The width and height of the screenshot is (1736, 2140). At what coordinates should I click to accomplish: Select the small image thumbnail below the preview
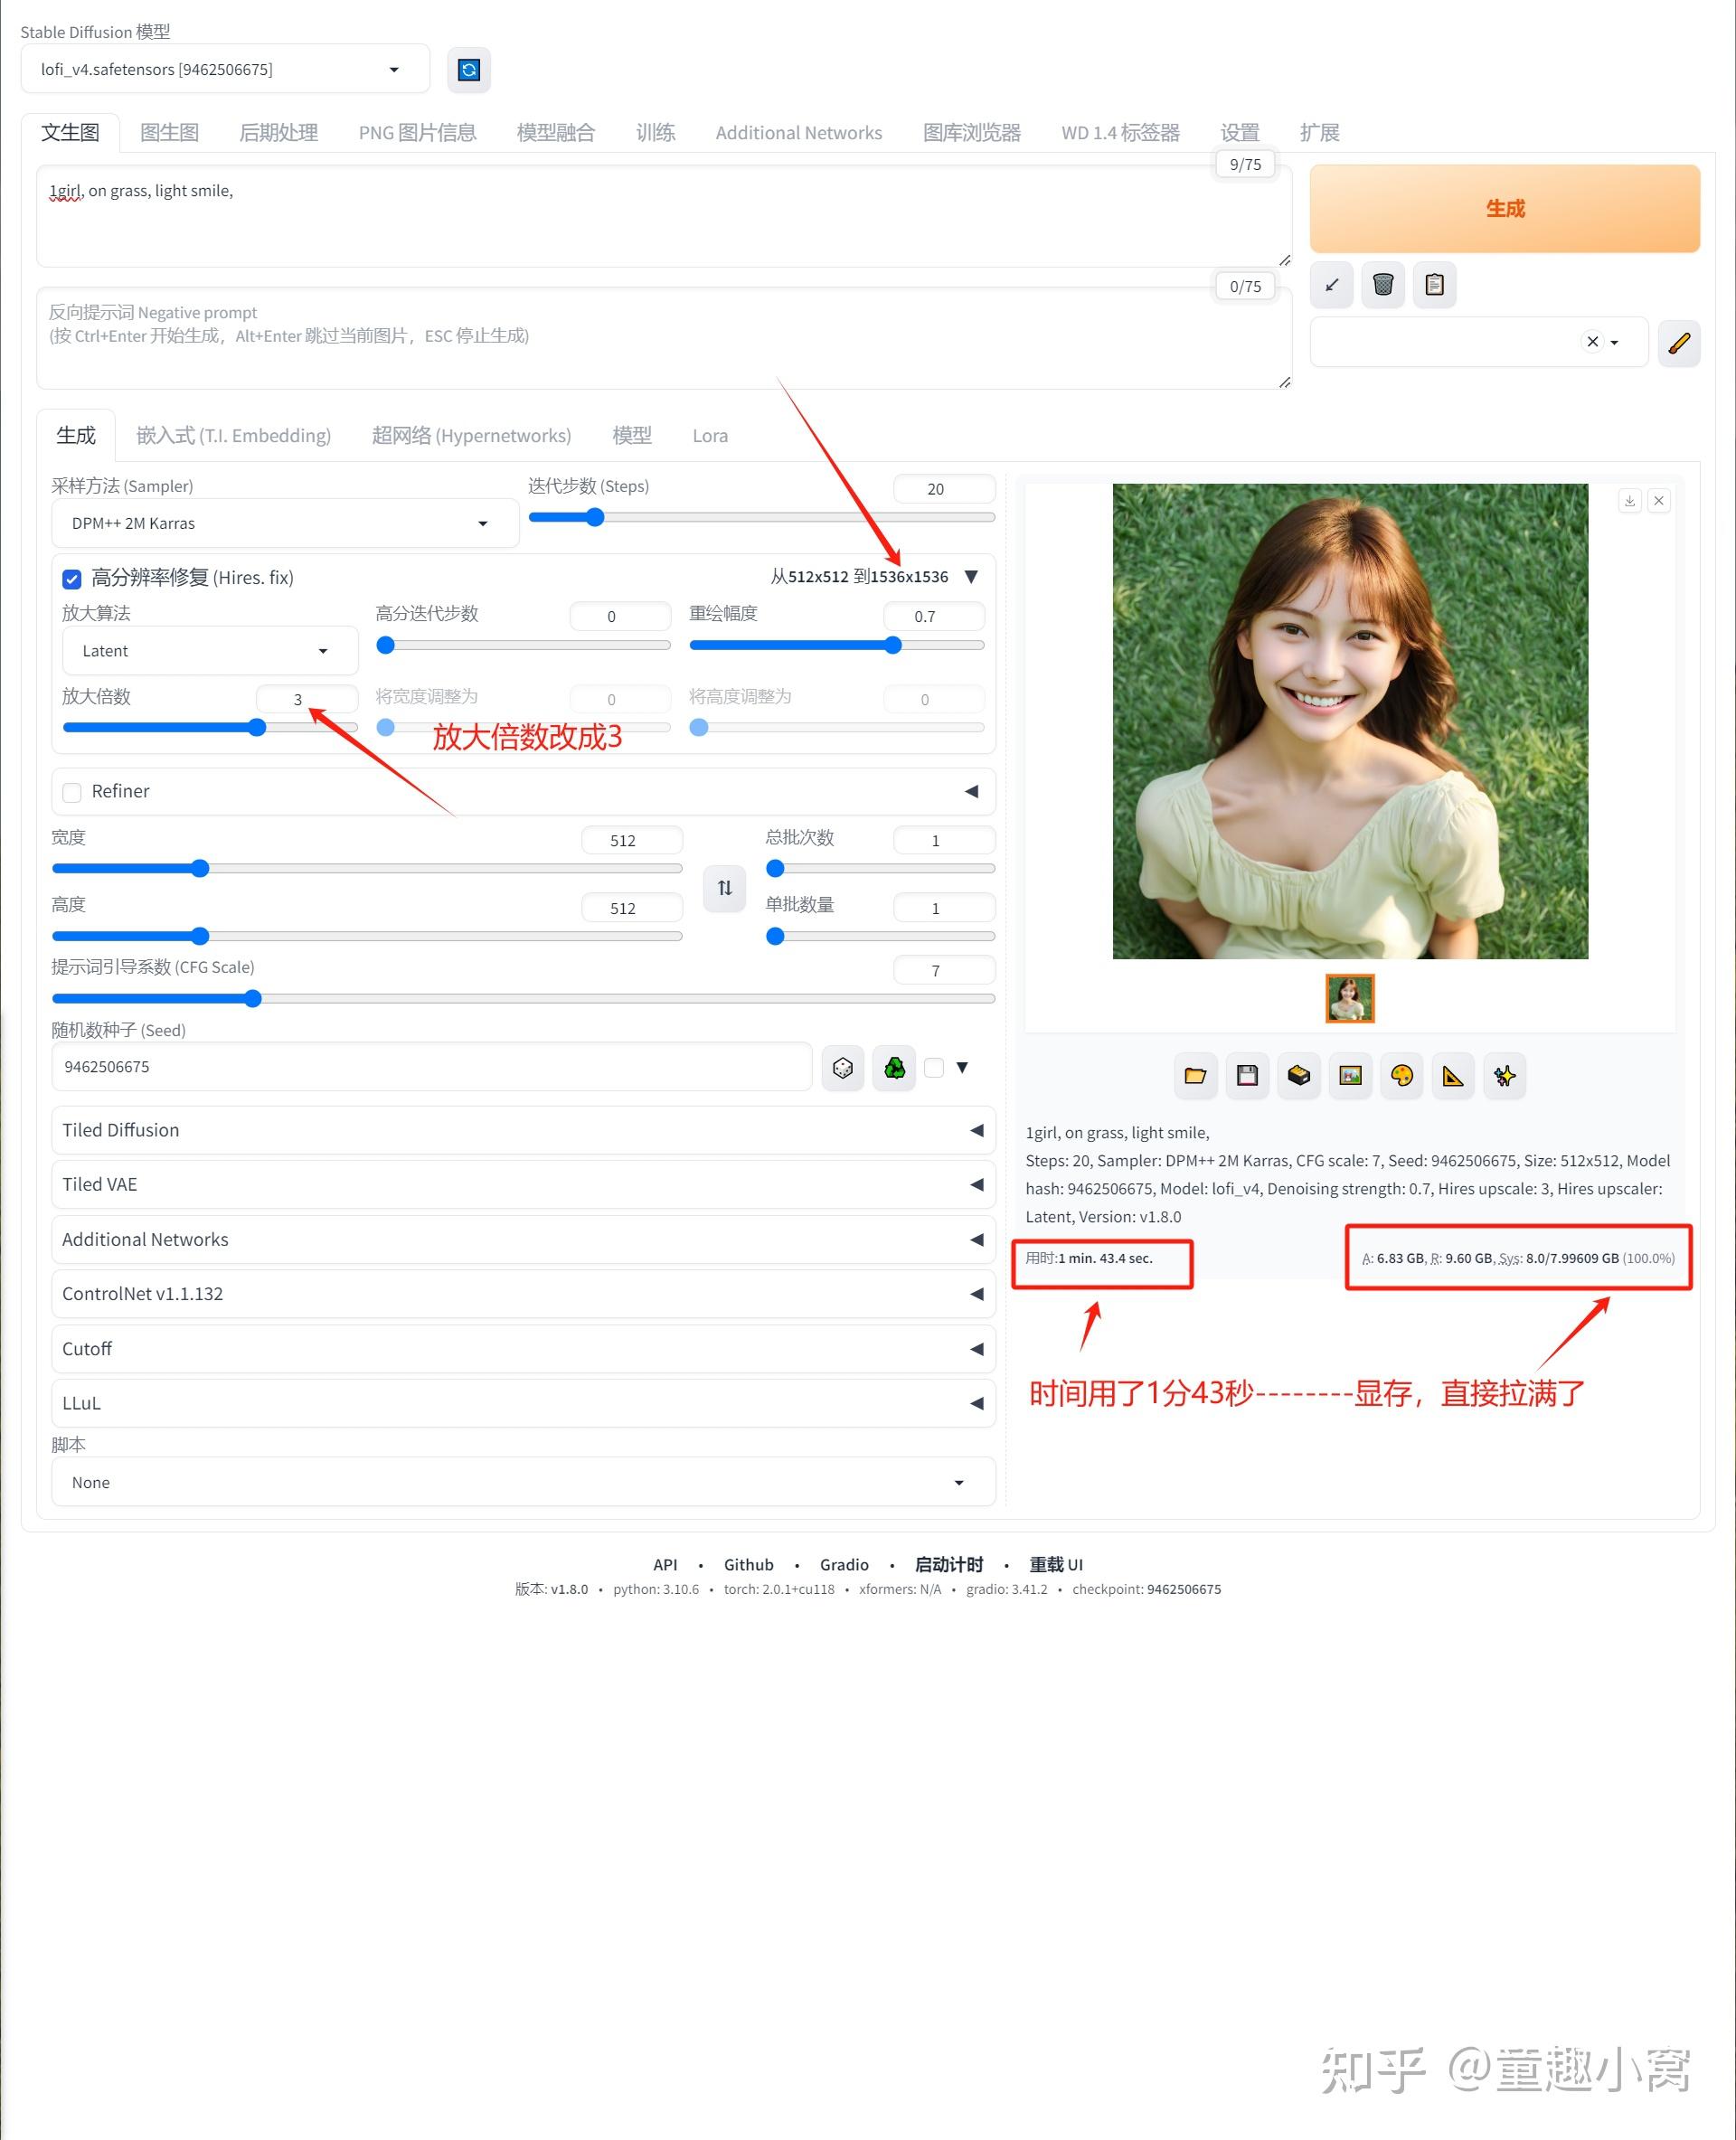(x=1350, y=998)
